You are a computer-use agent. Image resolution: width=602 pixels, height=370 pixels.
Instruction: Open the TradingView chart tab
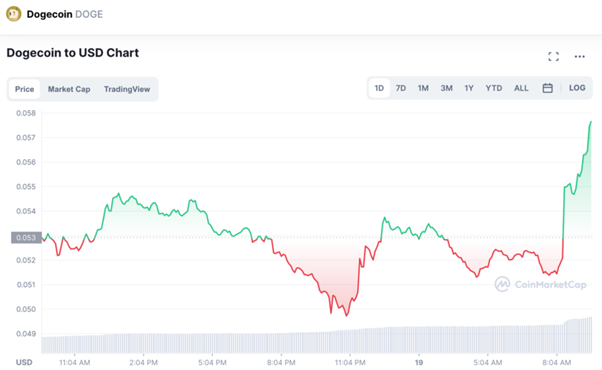[127, 89]
